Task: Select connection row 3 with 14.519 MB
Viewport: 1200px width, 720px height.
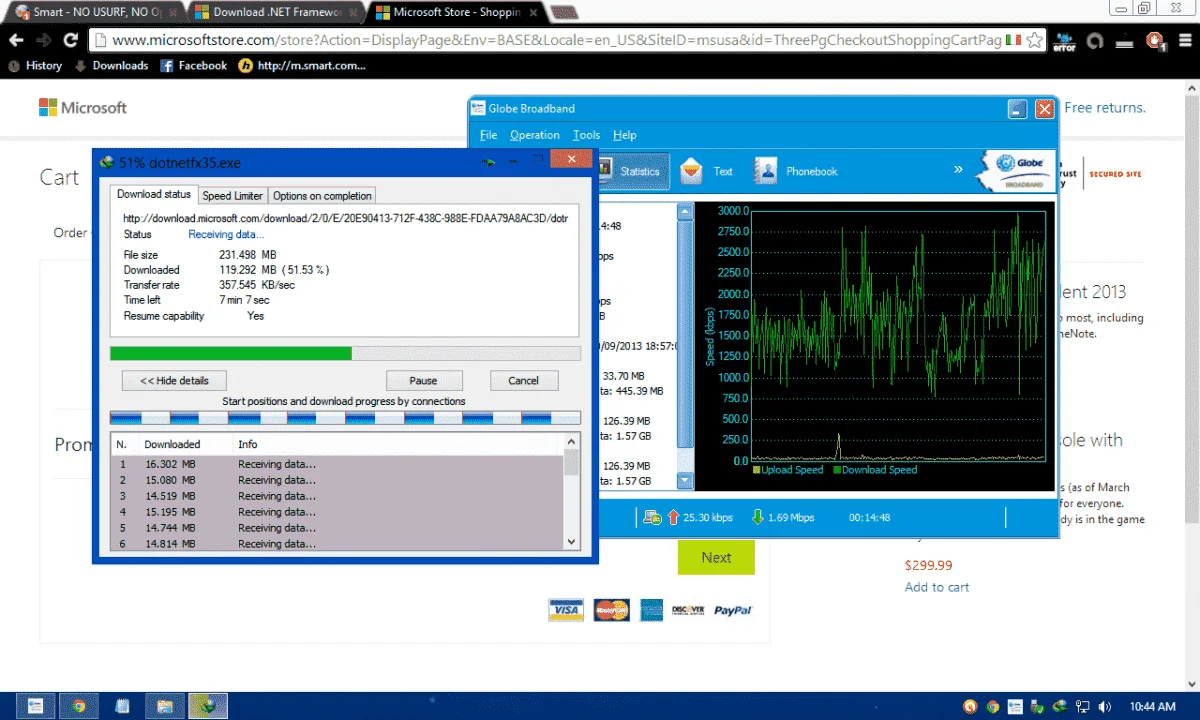Action: point(338,496)
